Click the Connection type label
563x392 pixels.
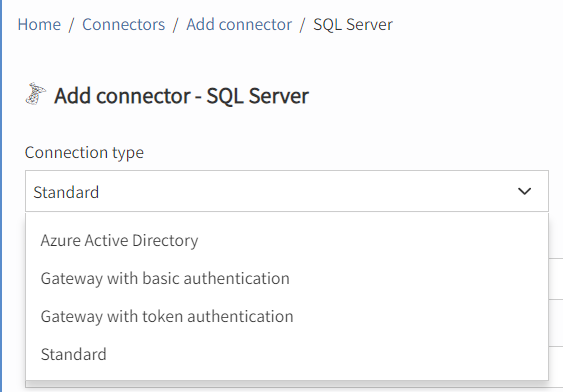pyautogui.click(x=84, y=153)
